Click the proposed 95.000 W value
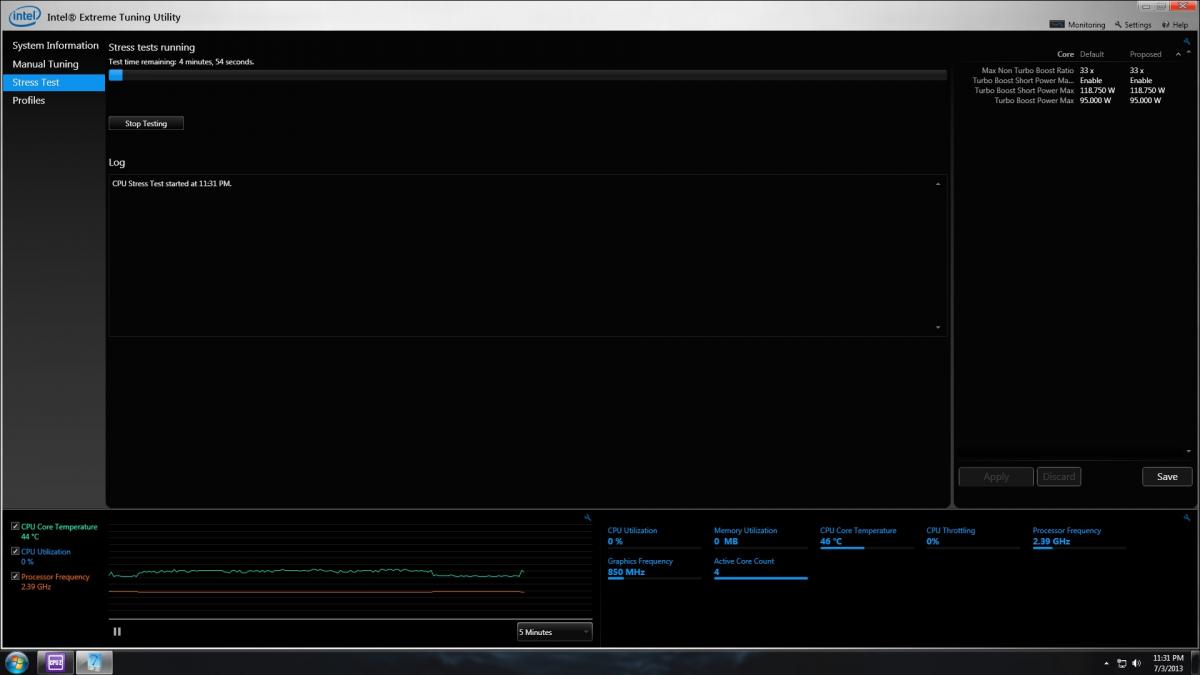The height and width of the screenshot is (675, 1200). (x=1146, y=101)
